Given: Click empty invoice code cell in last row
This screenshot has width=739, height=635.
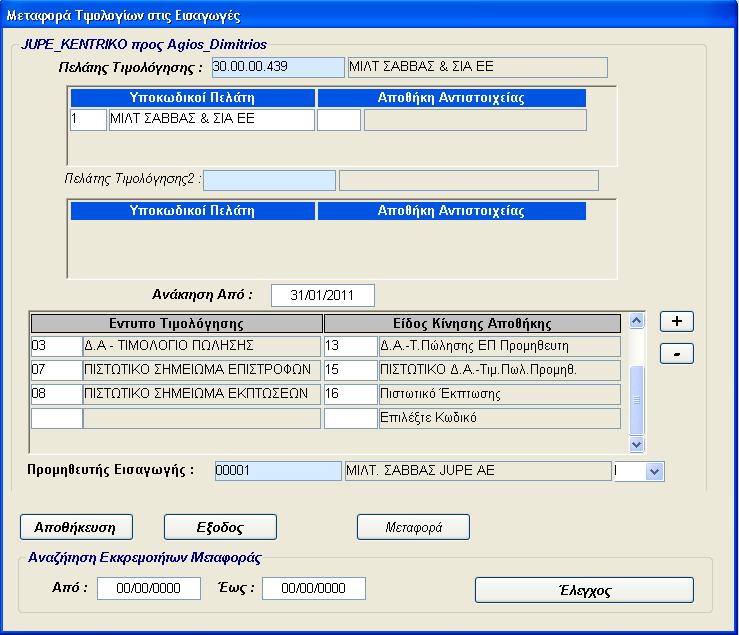Looking at the screenshot, I should pyautogui.click(x=57, y=418).
